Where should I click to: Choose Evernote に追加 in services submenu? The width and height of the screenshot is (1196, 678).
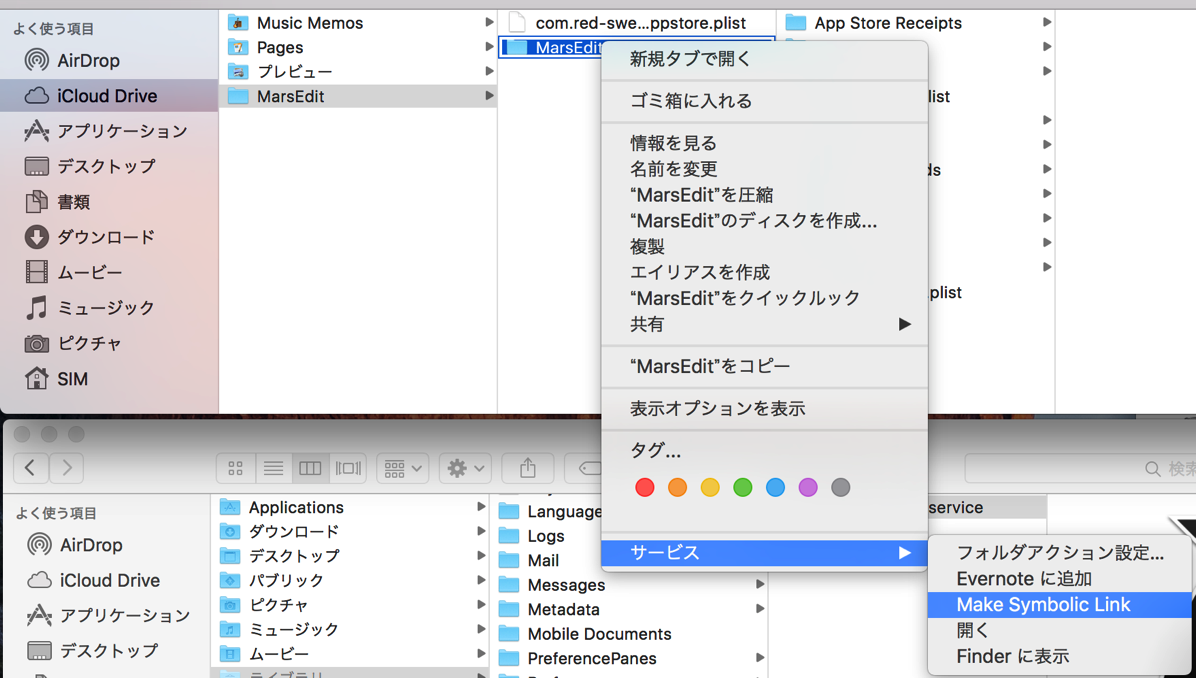(x=1059, y=579)
